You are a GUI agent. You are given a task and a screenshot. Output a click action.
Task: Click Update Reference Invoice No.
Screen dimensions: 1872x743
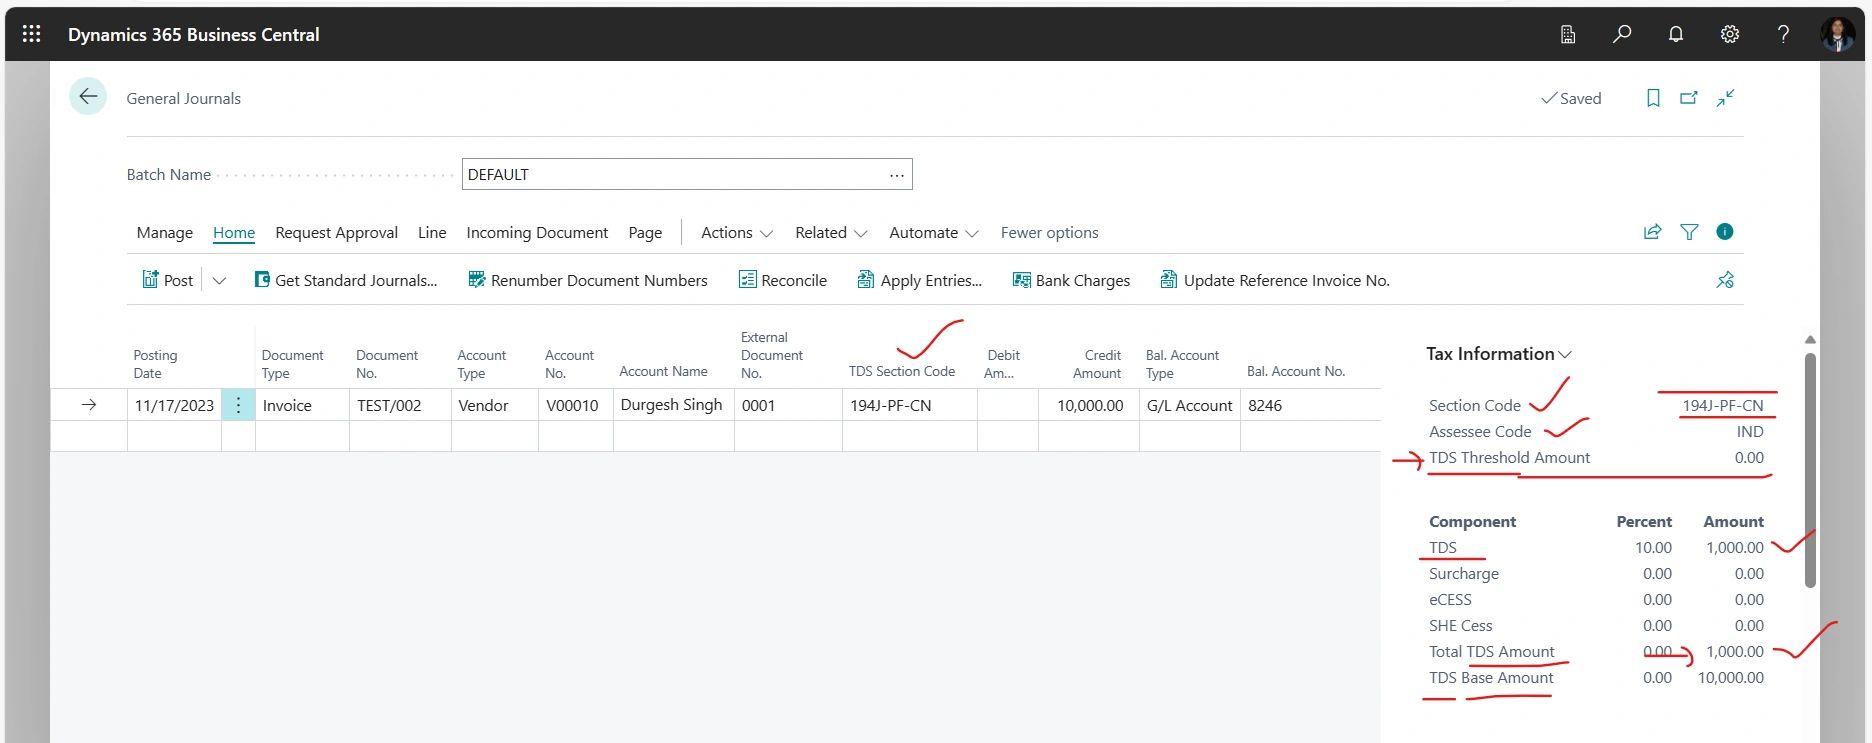tap(1275, 281)
